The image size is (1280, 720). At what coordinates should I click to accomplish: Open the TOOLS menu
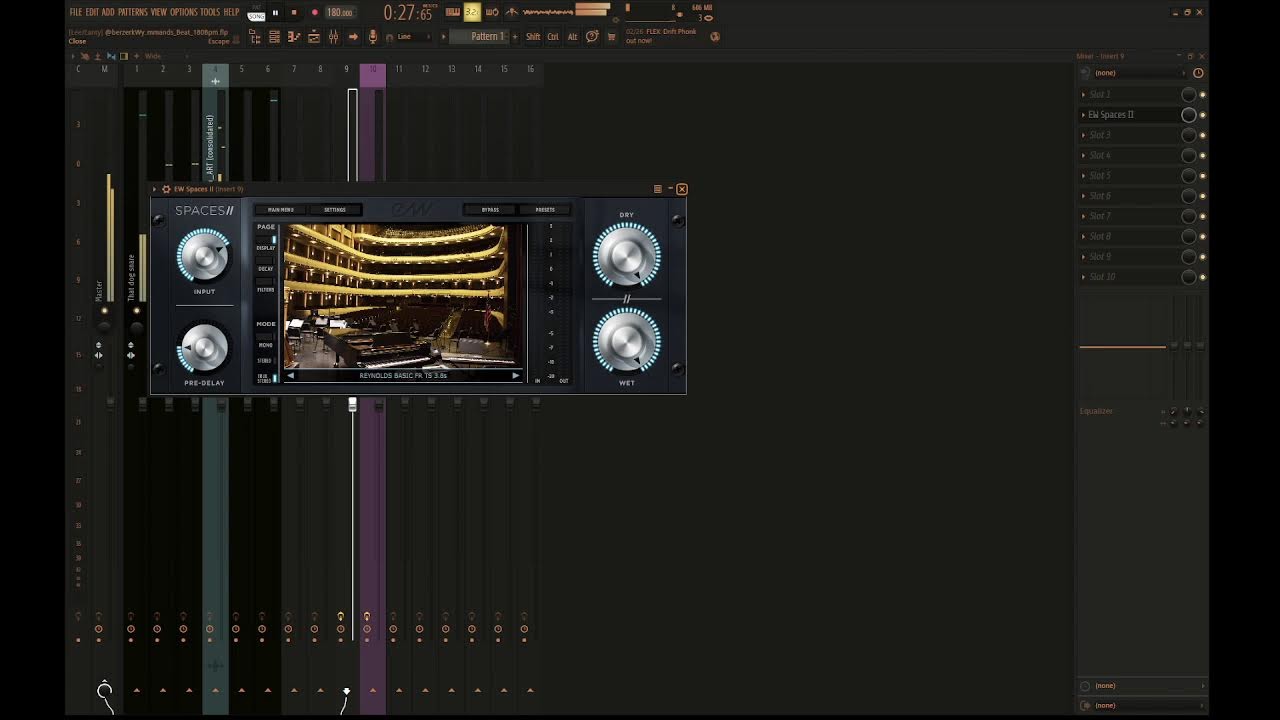tap(210, 12)
